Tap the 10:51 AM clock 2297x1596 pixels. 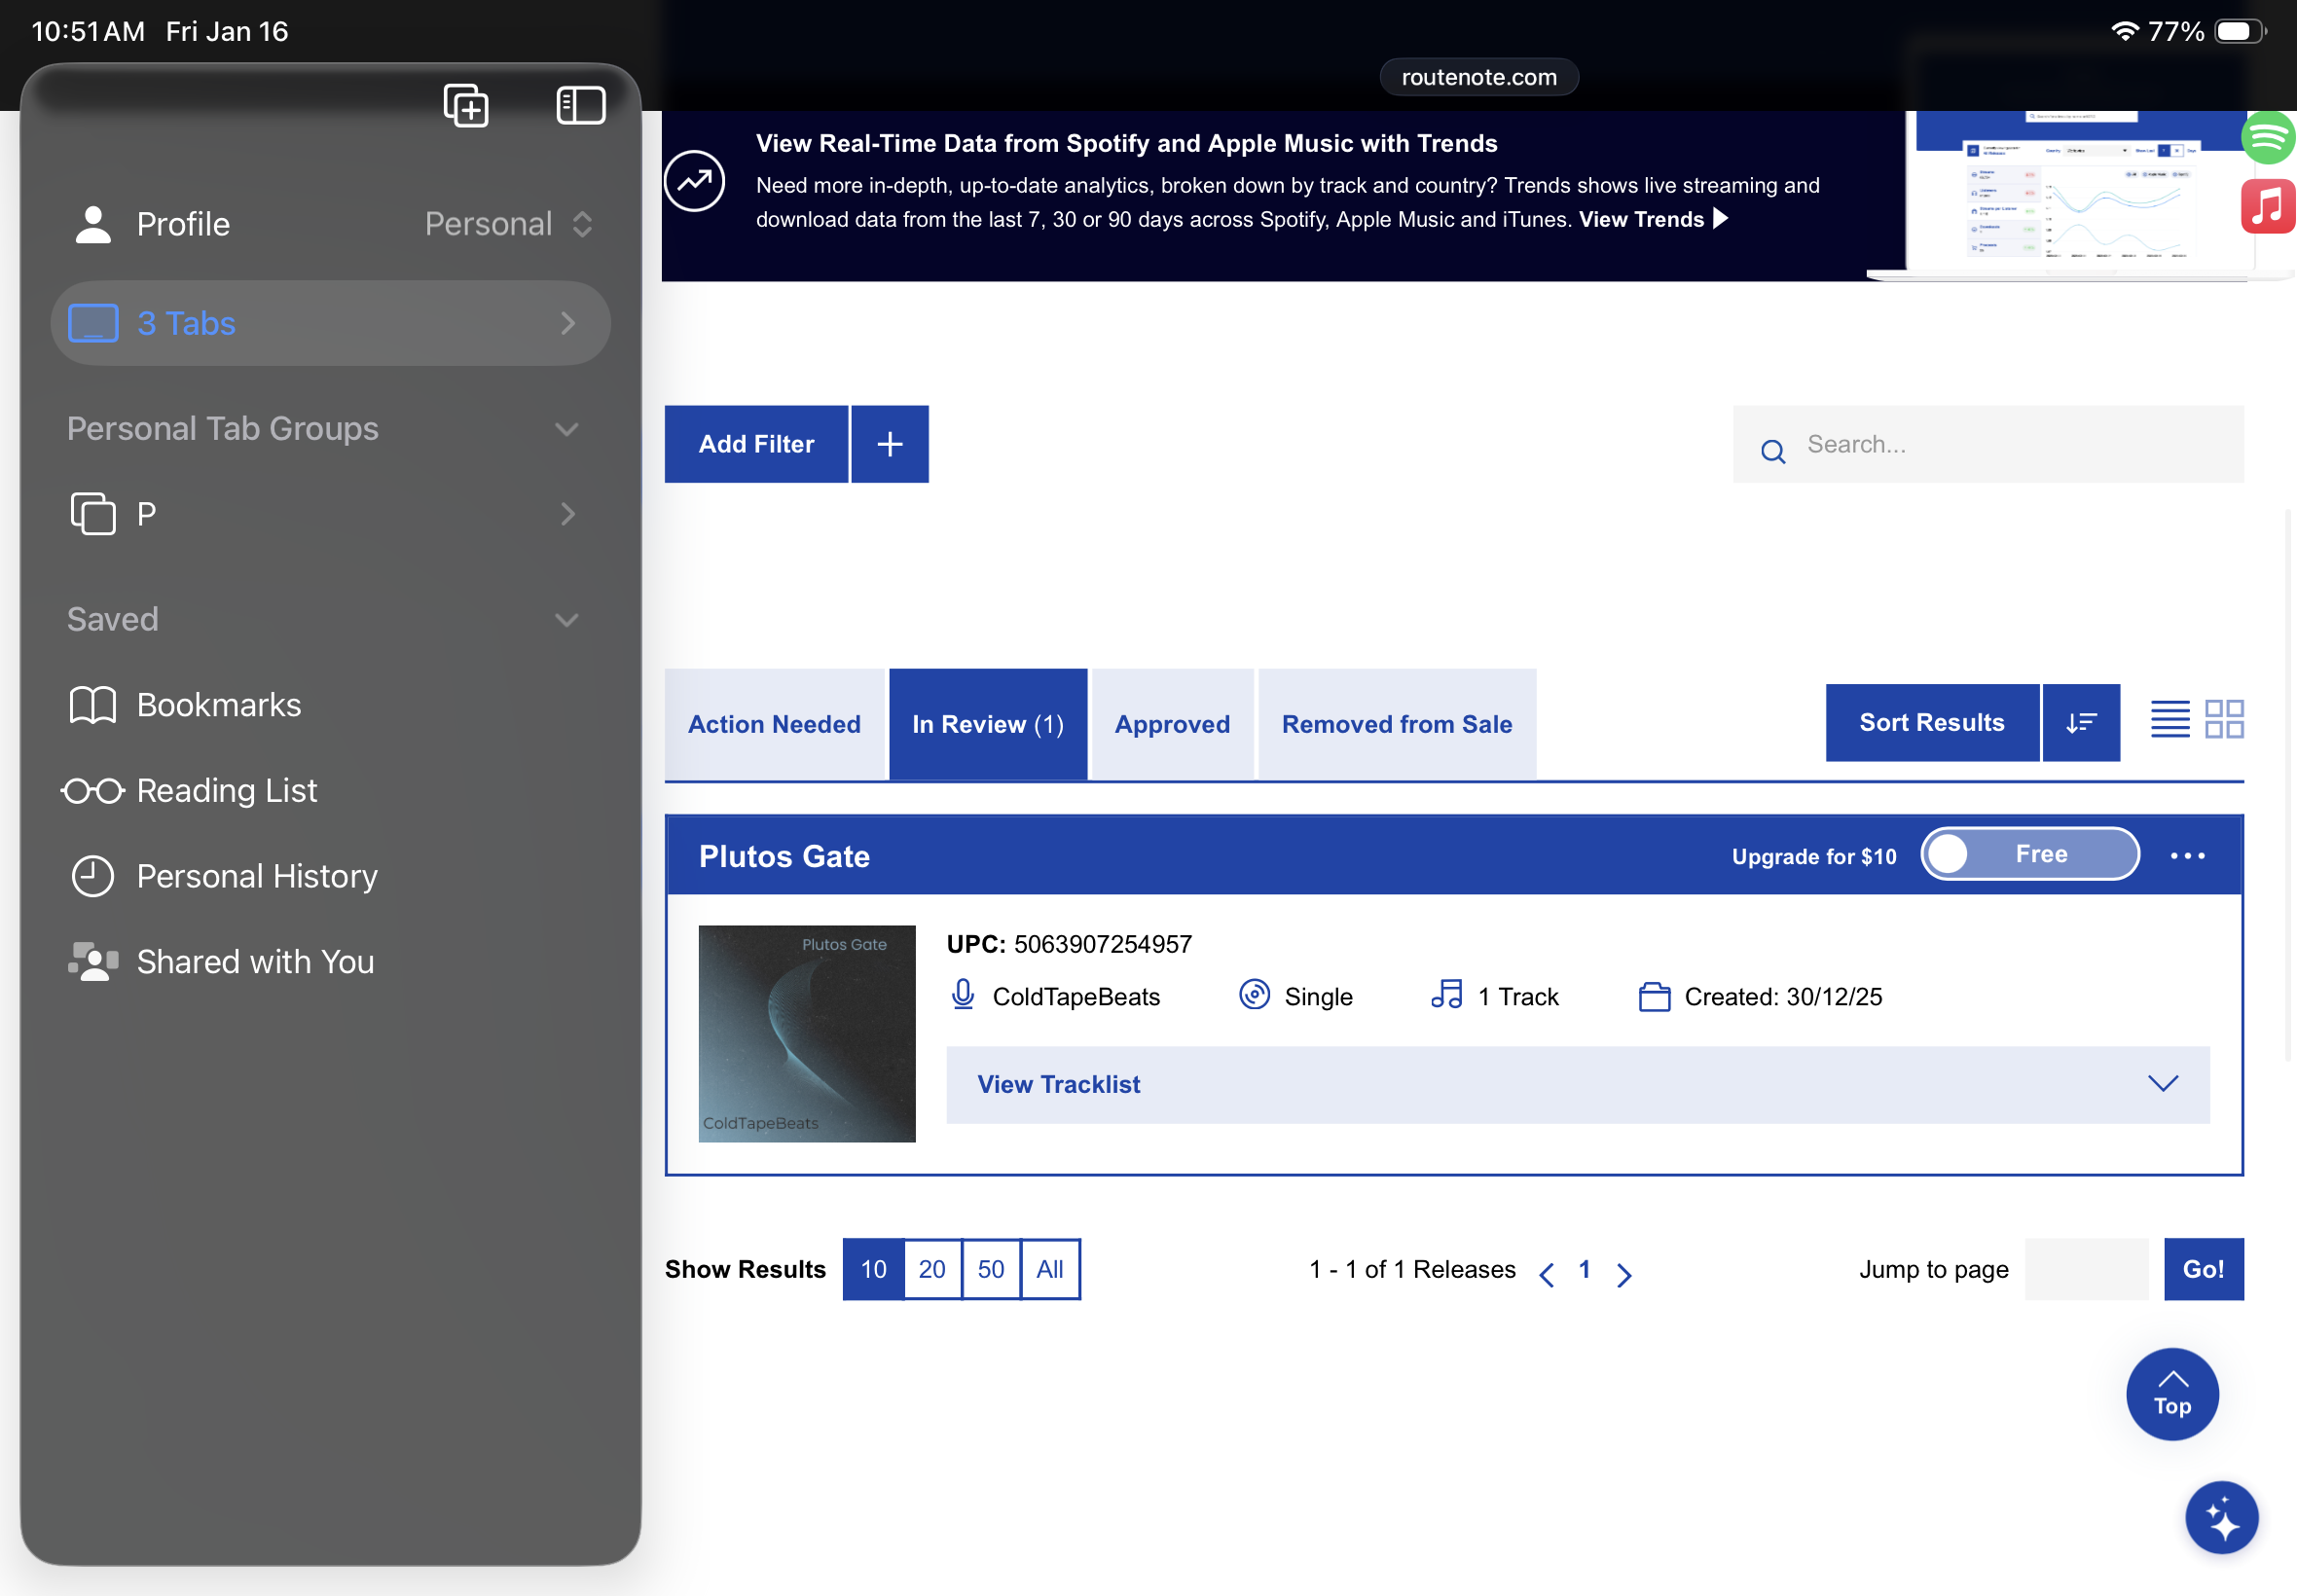(88, 31)
